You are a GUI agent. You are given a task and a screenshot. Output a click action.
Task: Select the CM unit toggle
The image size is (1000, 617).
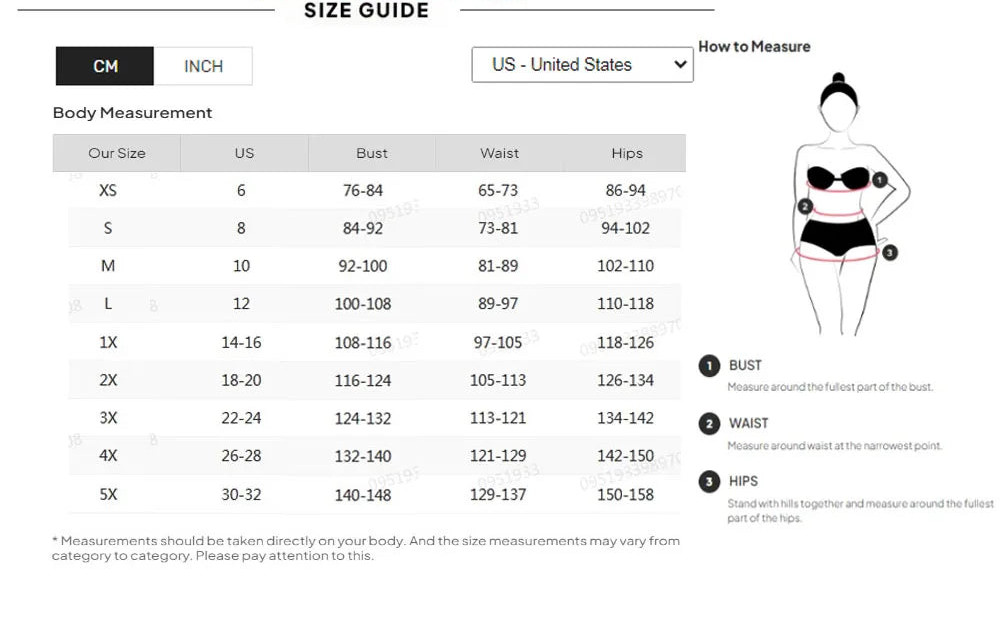105,66
